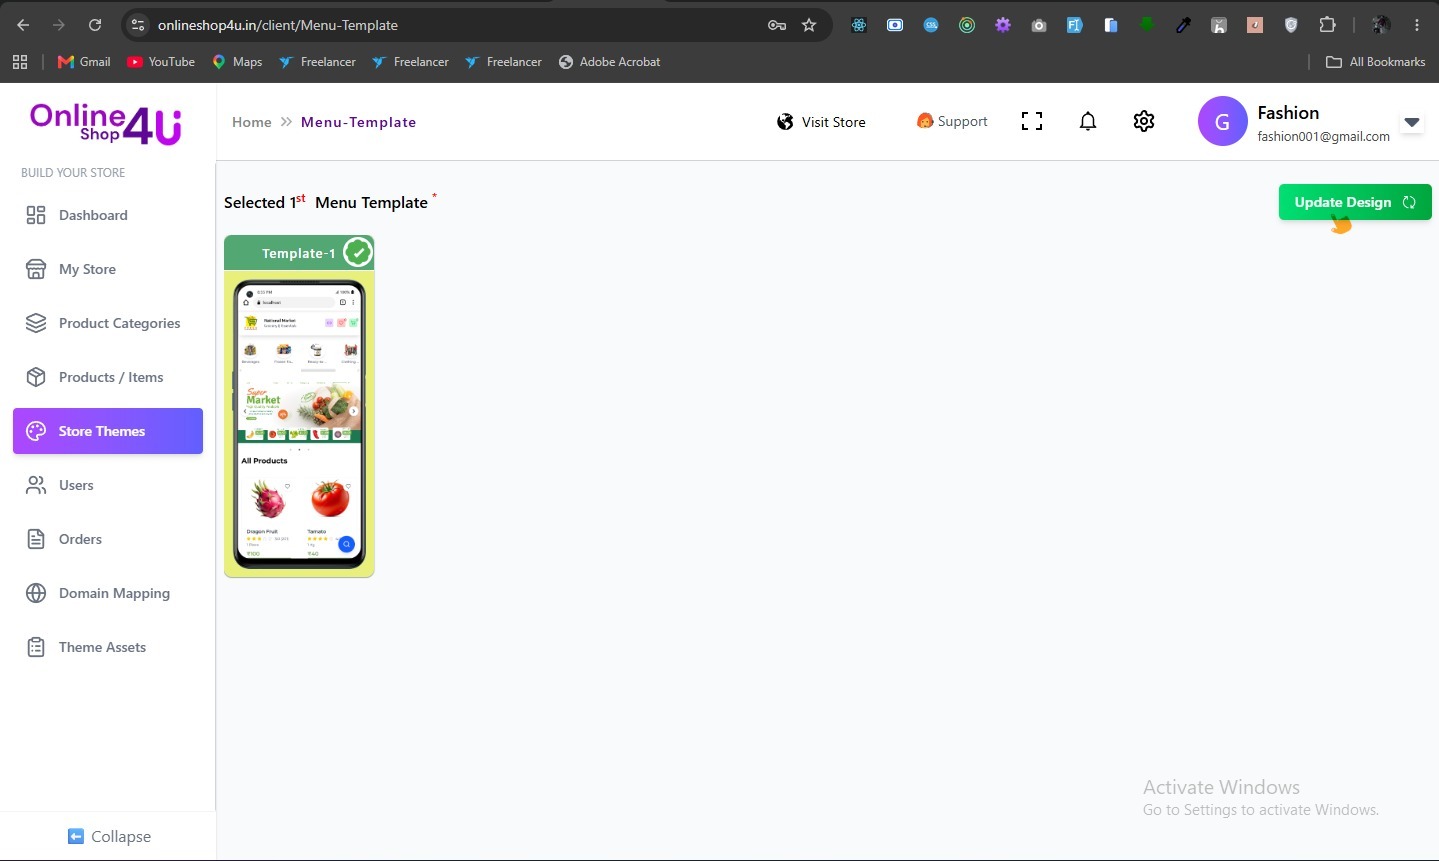Select Store Themes menu item
The image size is (1439, 861).
click(108, 431)
